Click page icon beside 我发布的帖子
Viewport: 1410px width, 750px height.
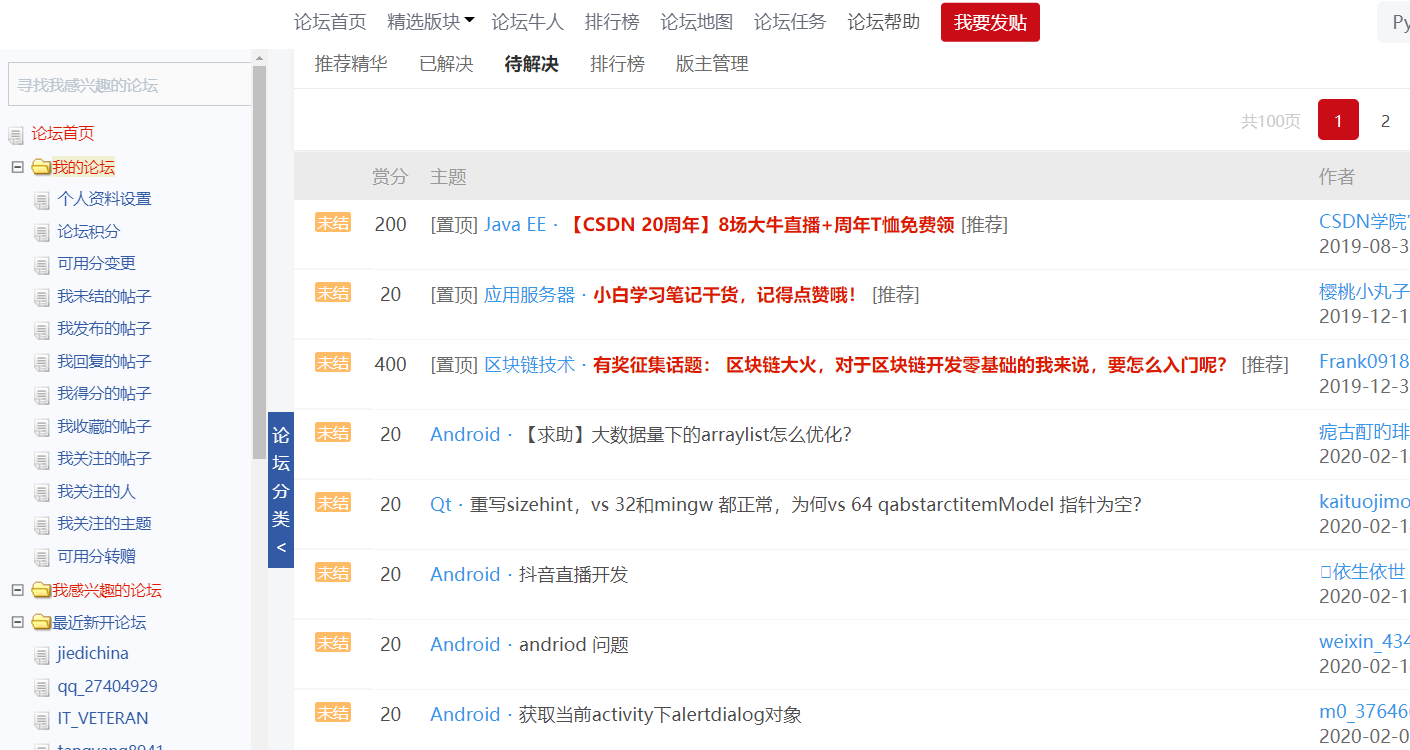pyautogui.click(x=41, y=330)
